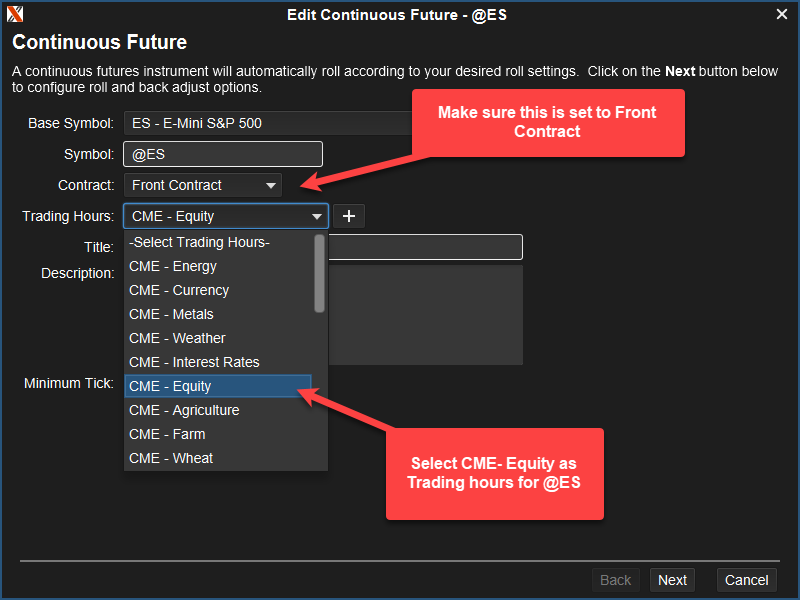Viewport: 800px width, 600px height.
Task: Click the Cancel button
Action: pos(746,580)
